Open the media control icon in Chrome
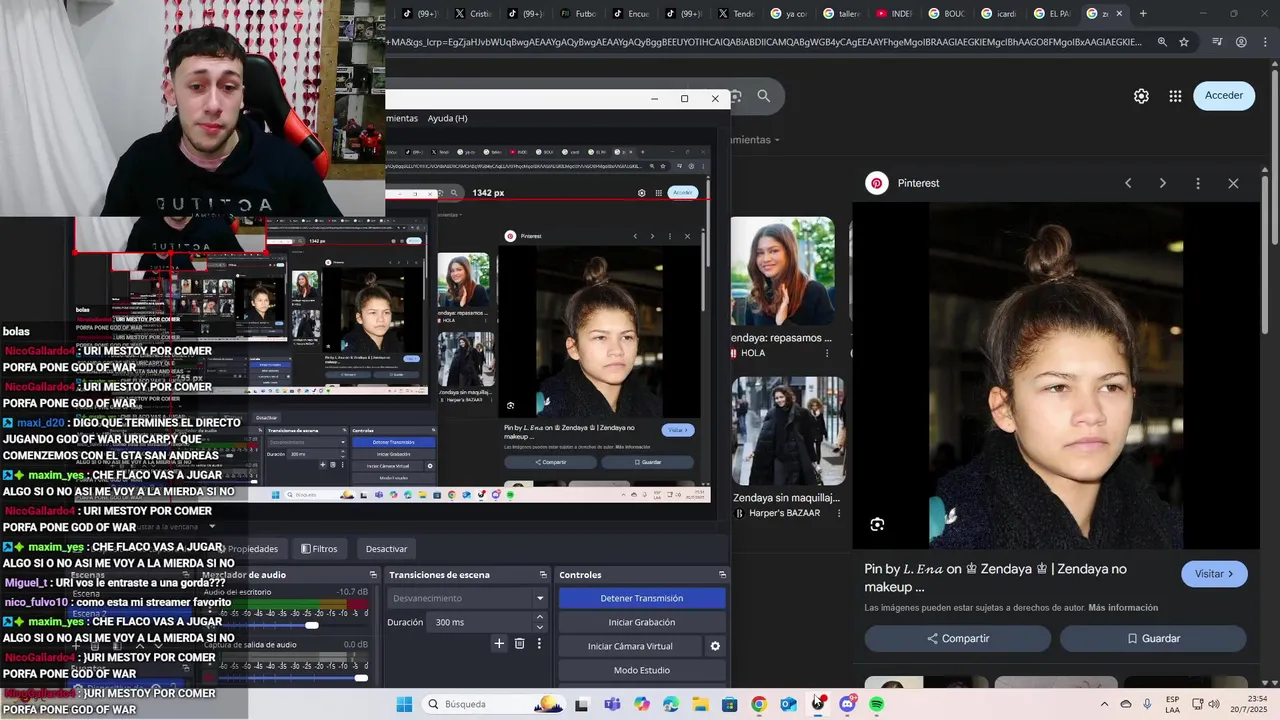1280x720 pixels. pos(1217,42)
